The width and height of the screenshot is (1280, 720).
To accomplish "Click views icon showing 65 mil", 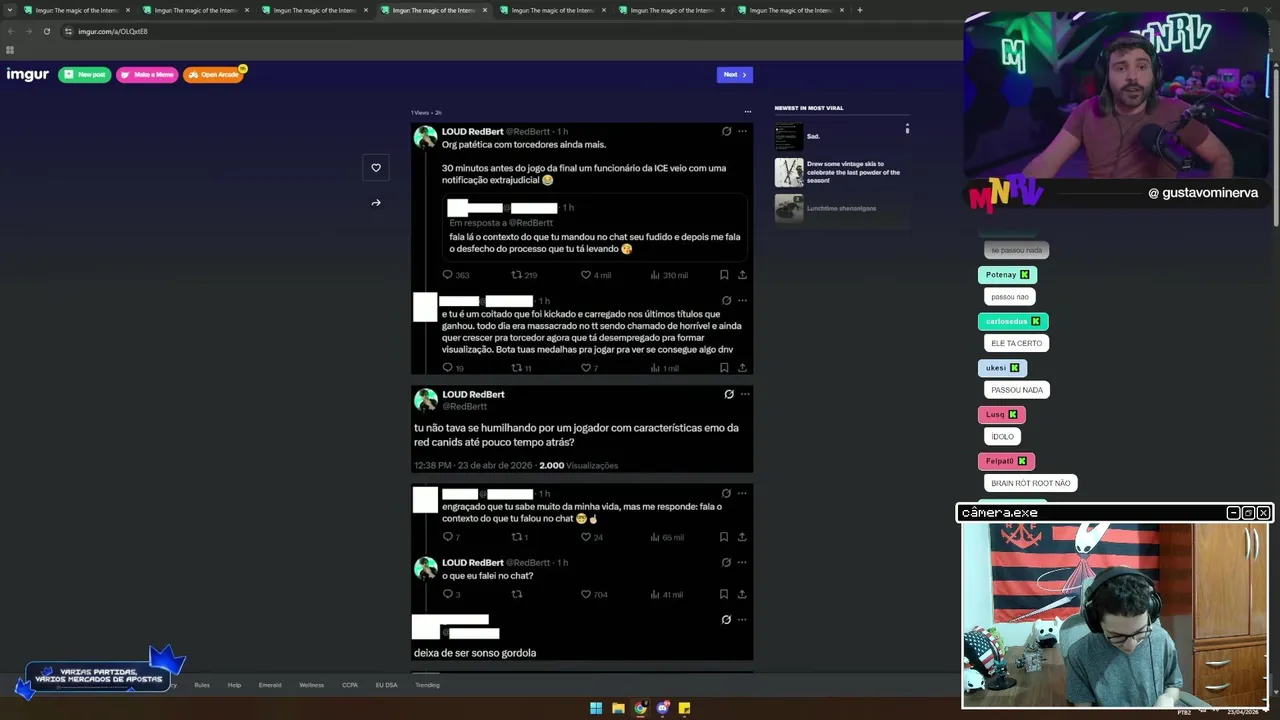I will (655, 537).
